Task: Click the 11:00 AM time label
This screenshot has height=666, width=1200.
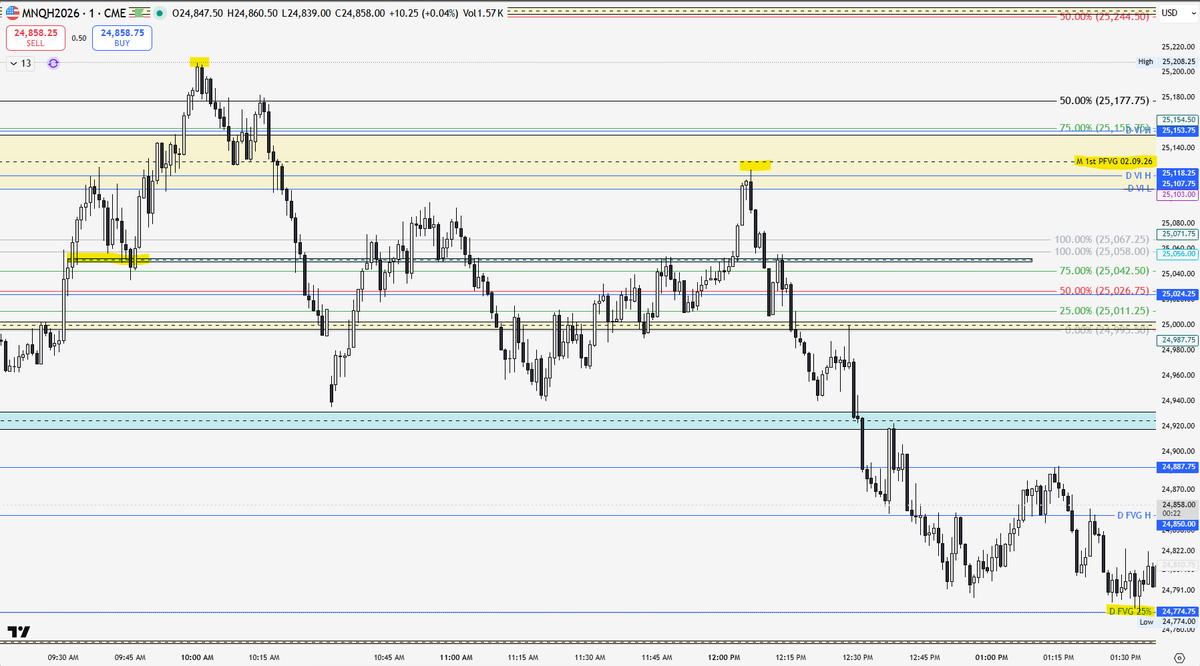Action: pos(456,657)
